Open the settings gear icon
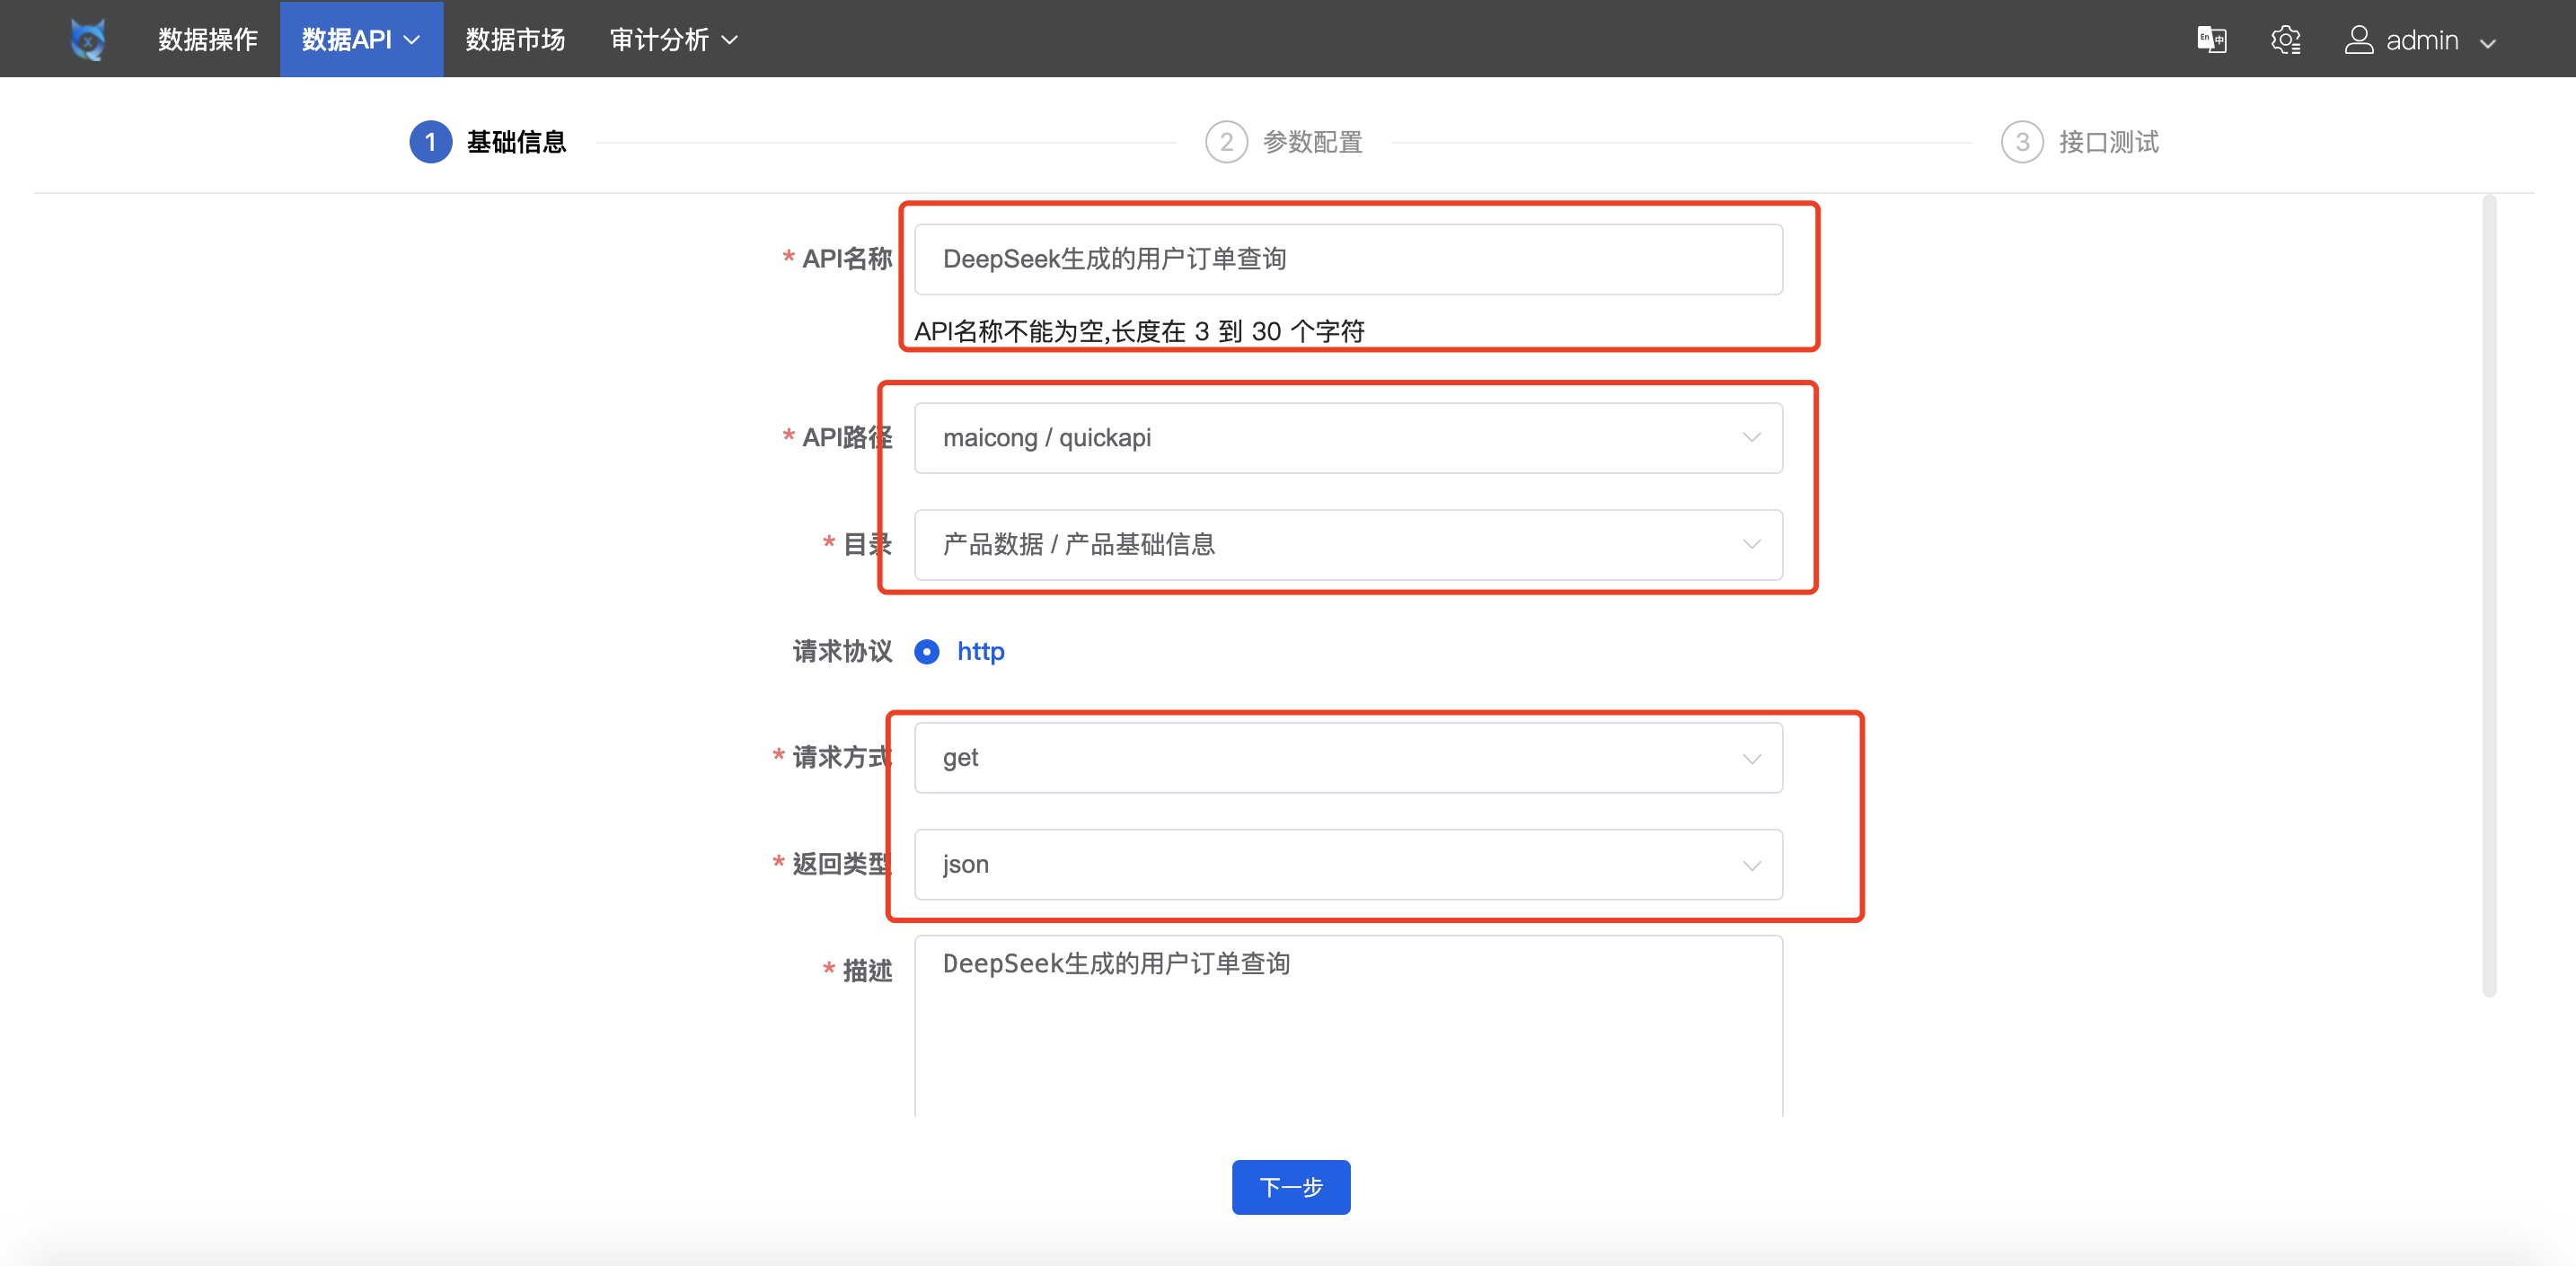 coord(2285,40)
